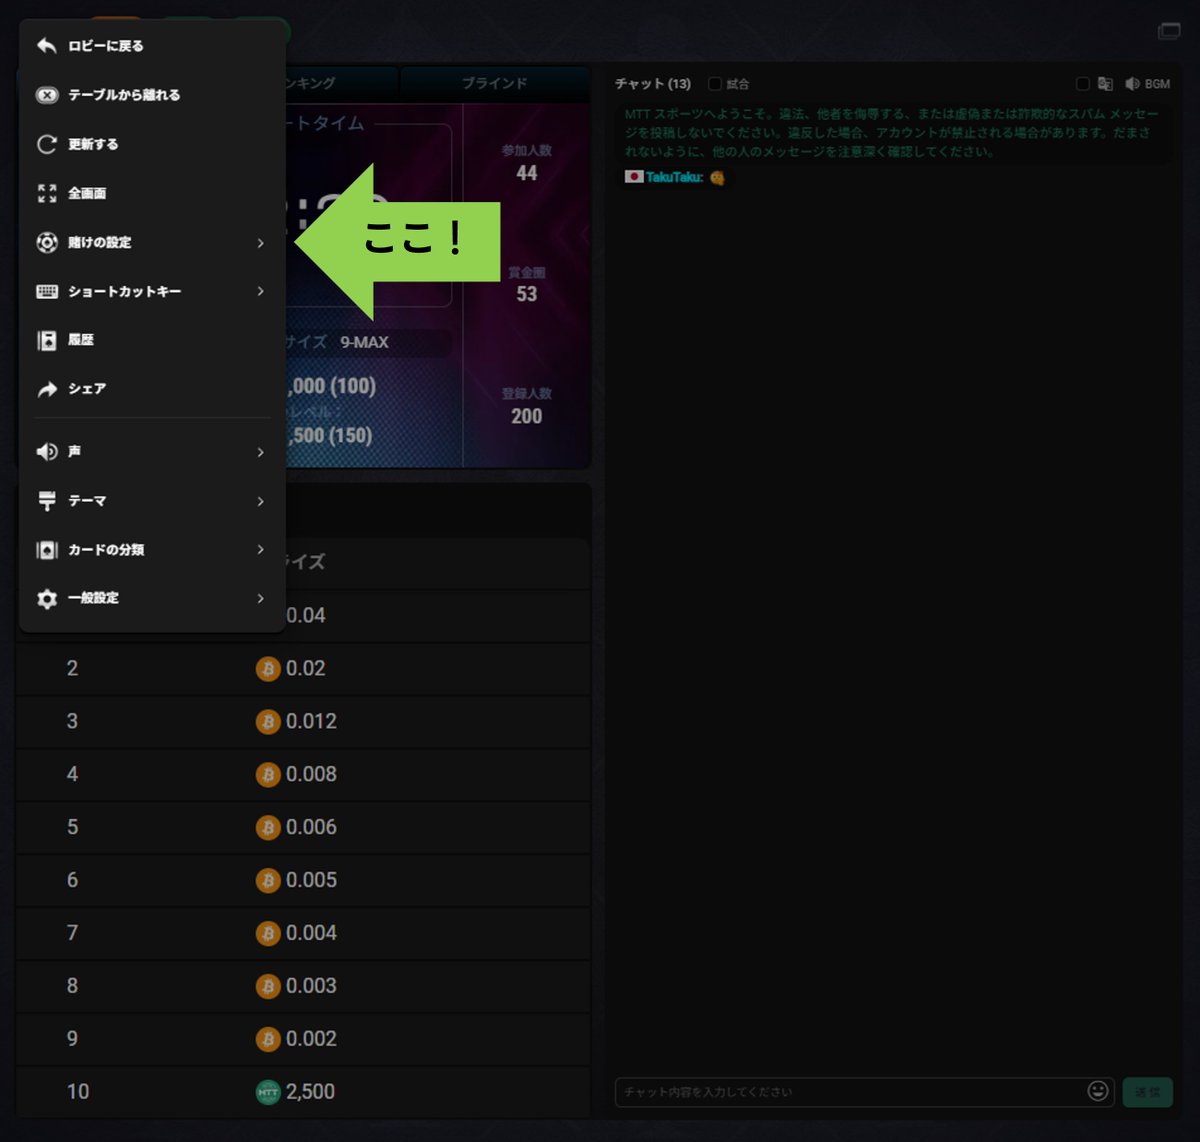Click the keyboard icon for ショートカットキー

point(47,291)
